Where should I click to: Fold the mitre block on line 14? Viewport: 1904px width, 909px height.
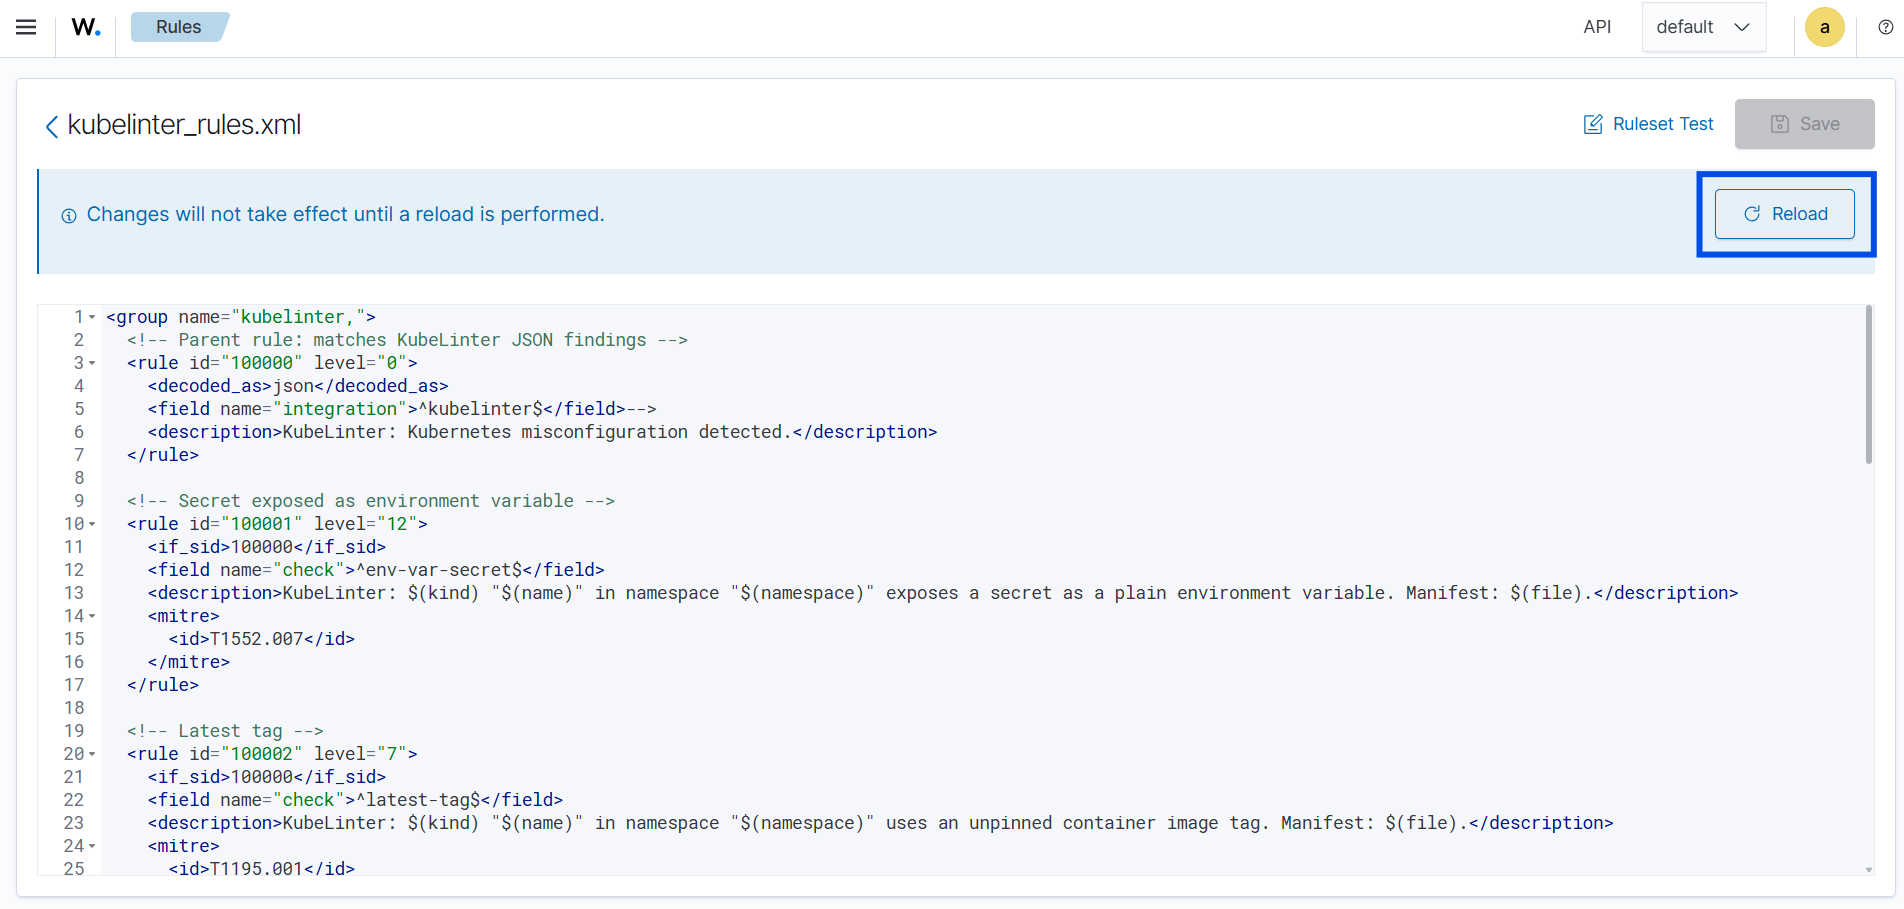[92, 616]
